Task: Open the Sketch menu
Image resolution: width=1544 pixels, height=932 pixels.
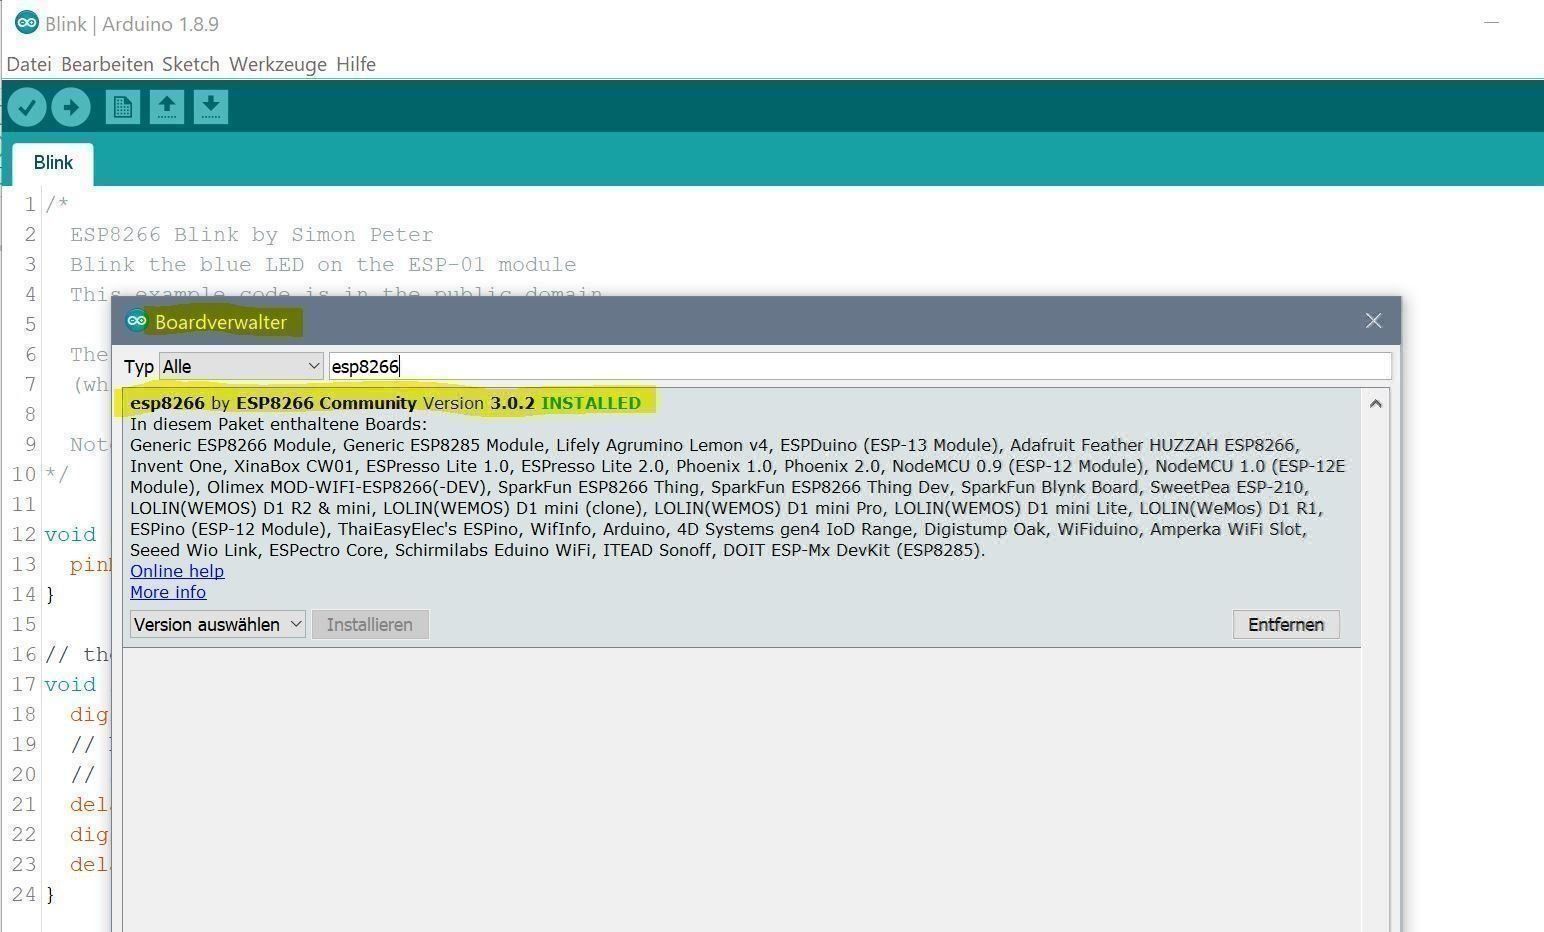Action: [191, 64]
